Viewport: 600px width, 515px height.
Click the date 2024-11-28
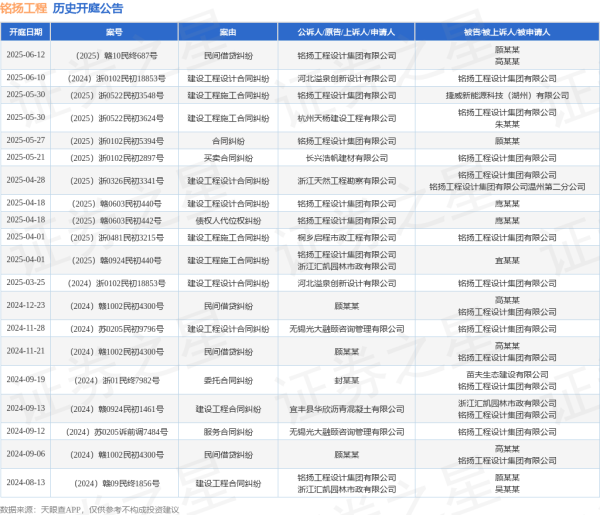tap(26, 328)
